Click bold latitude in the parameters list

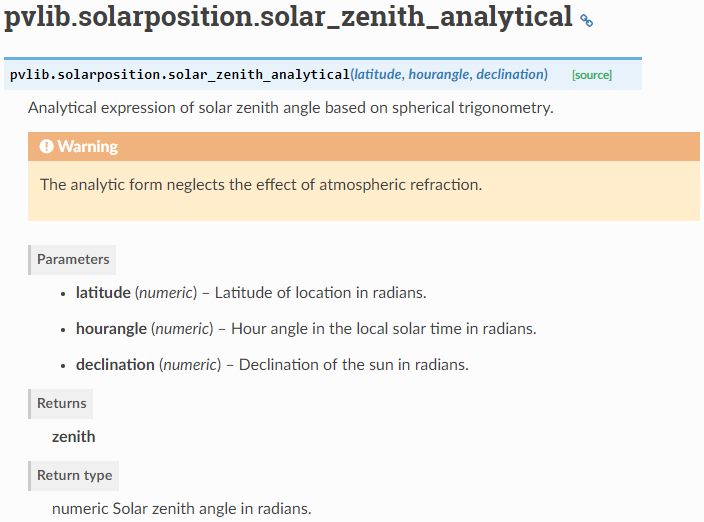[103, 293]
